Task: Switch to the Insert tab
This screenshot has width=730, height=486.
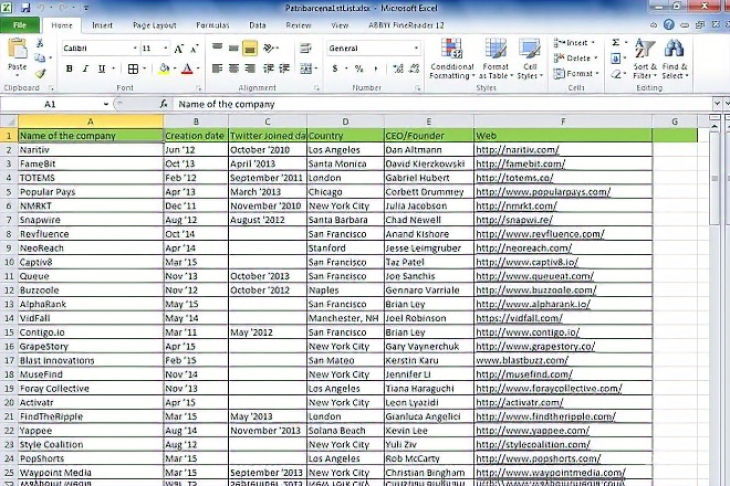Action: pos(102,26)
